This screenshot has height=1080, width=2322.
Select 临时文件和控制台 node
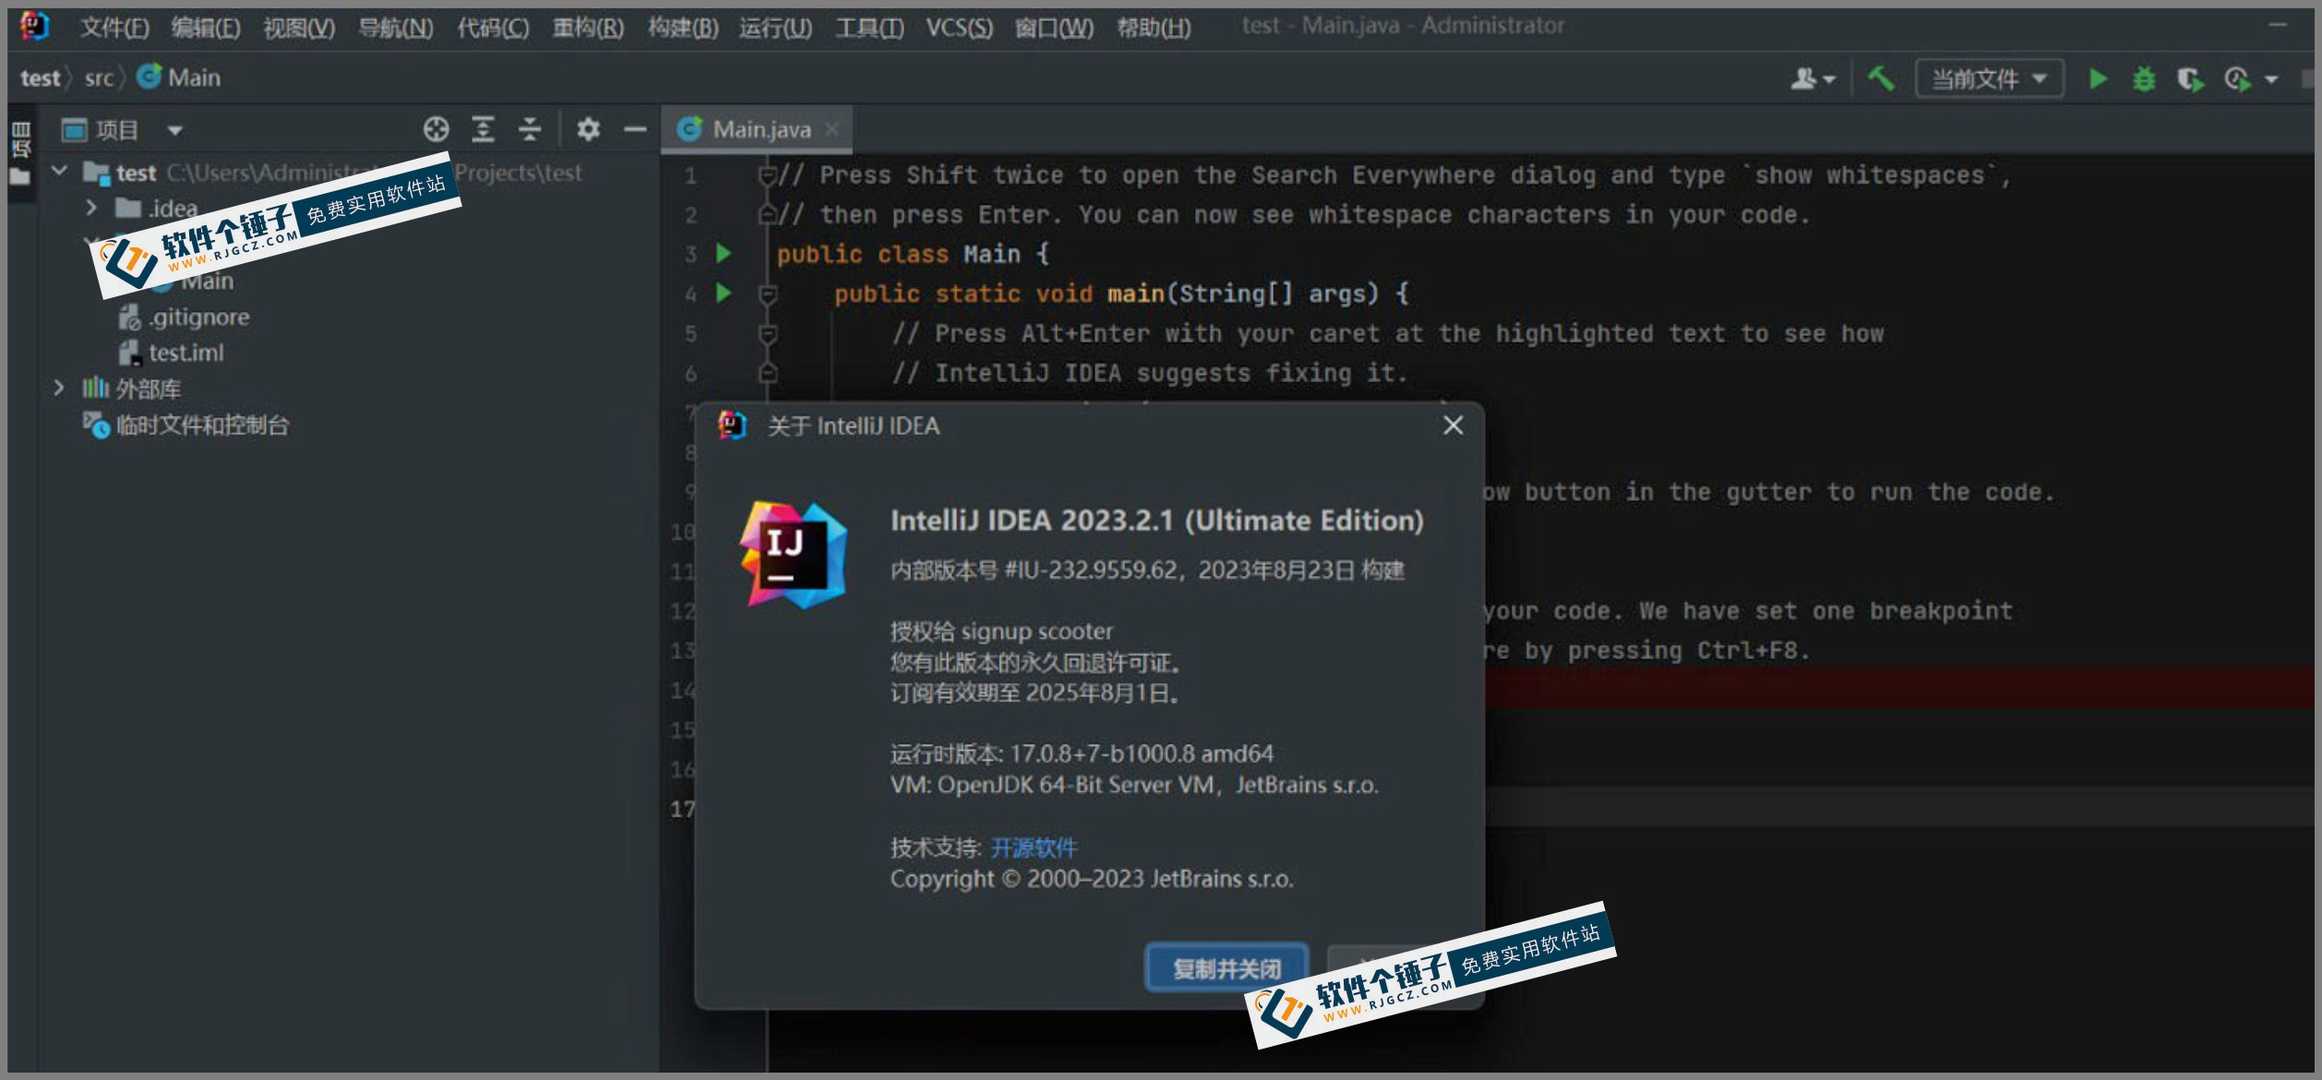click(186, 425)
